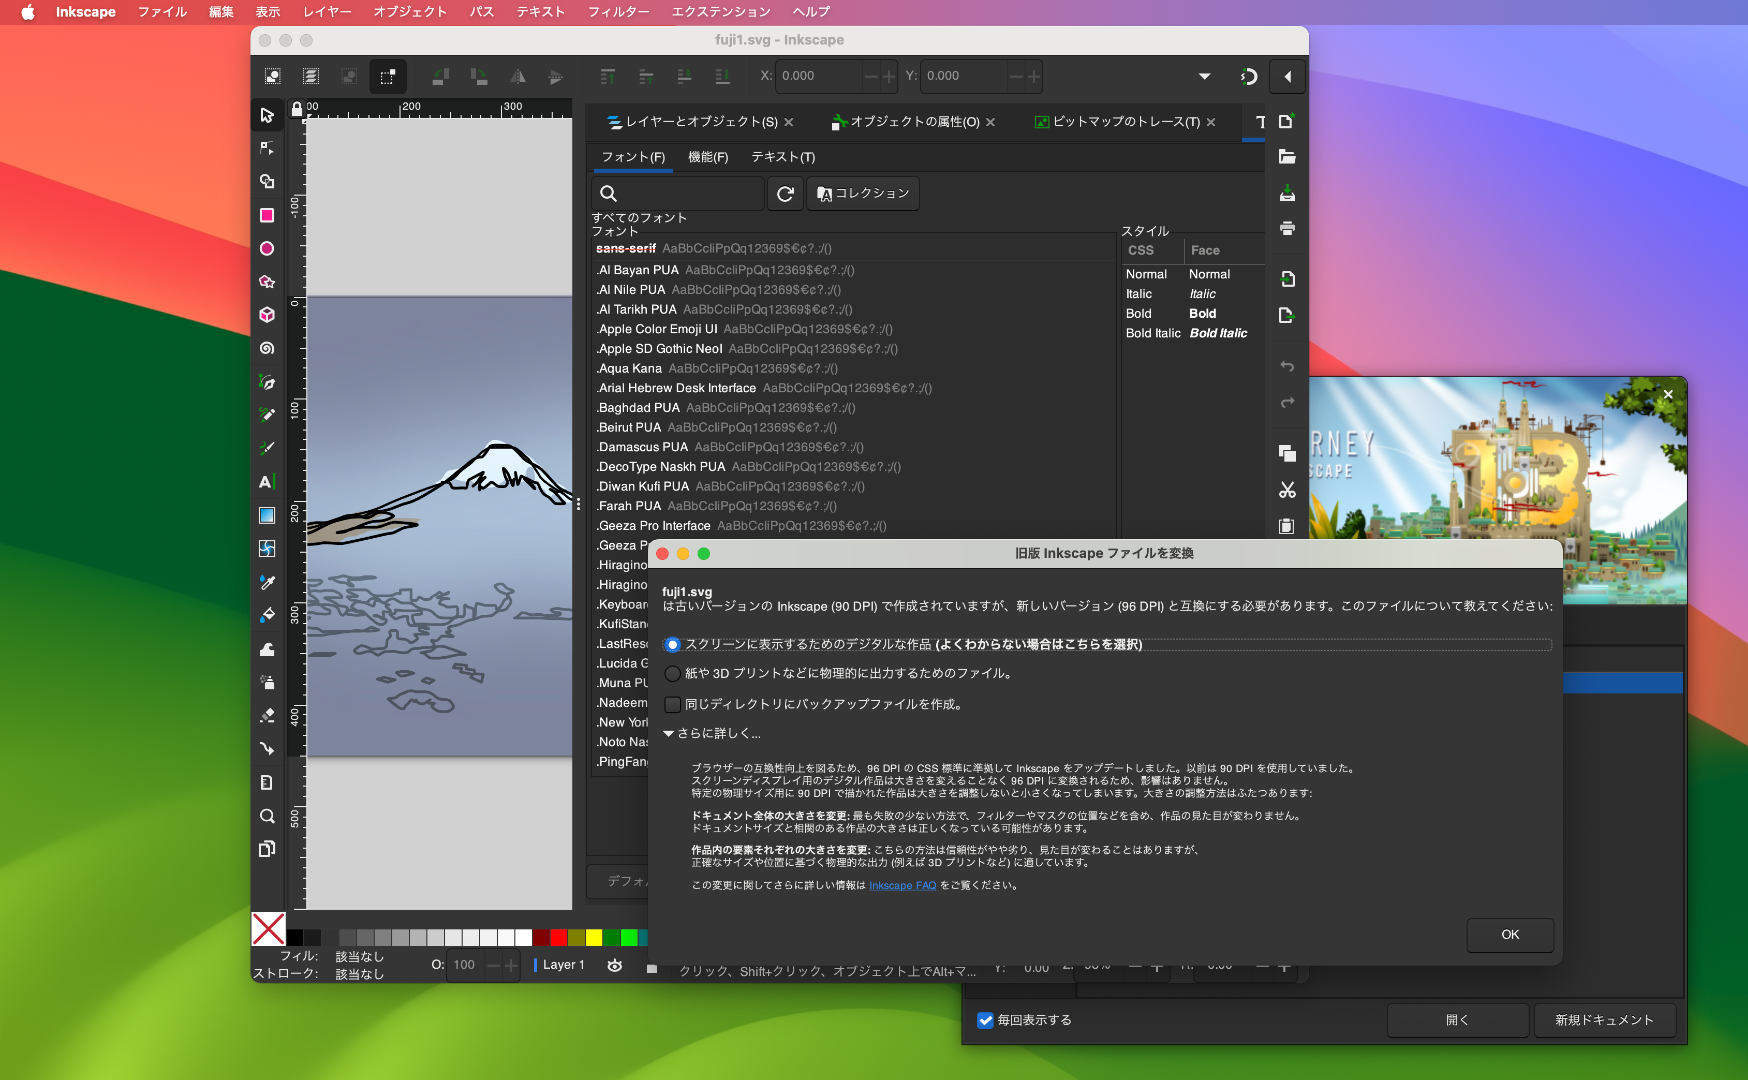Select the Rectangle tool
This screenshot has width=1748, height=1080.
coord(267,215)
